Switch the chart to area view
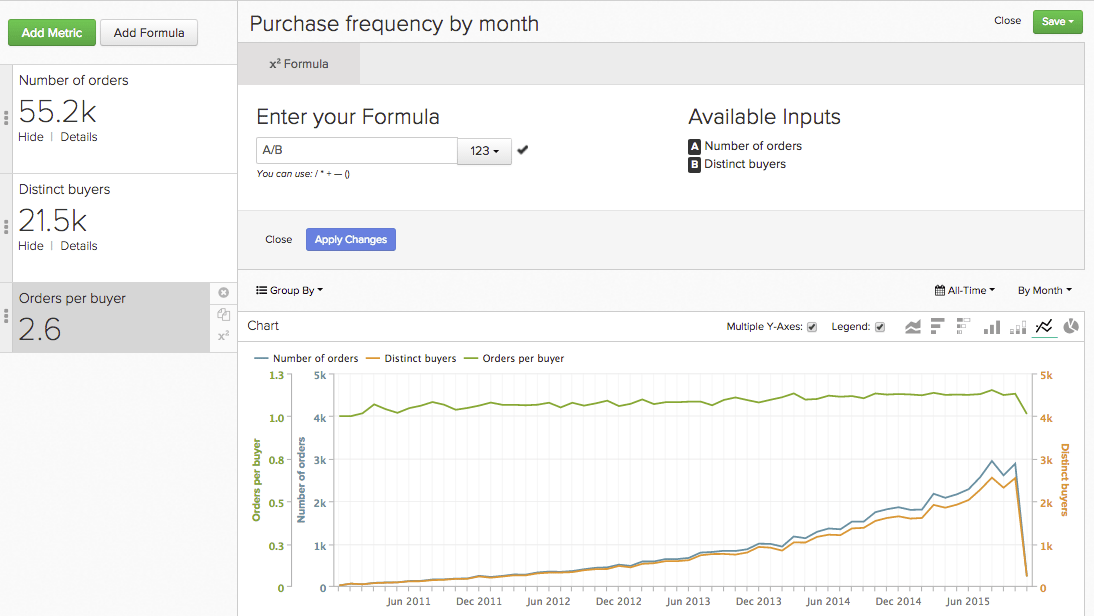Screen dimensions: 1094x616 913,326
